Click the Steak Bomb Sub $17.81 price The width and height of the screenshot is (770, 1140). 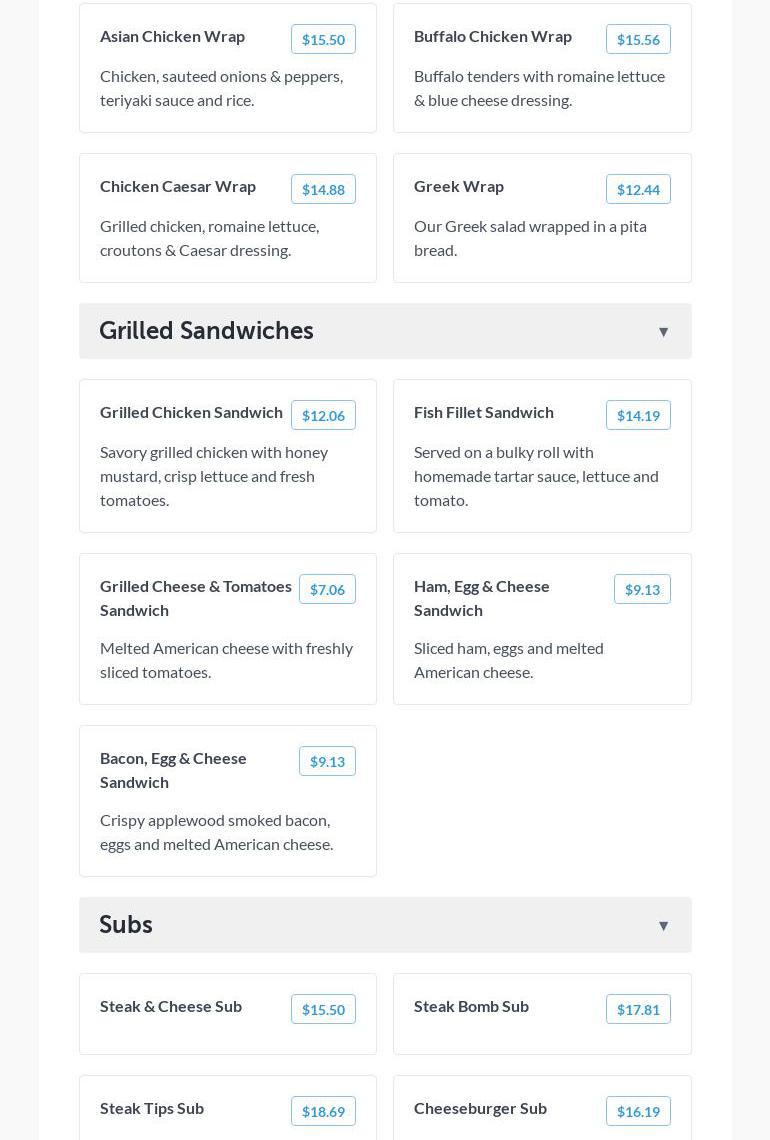(638, 1010)
